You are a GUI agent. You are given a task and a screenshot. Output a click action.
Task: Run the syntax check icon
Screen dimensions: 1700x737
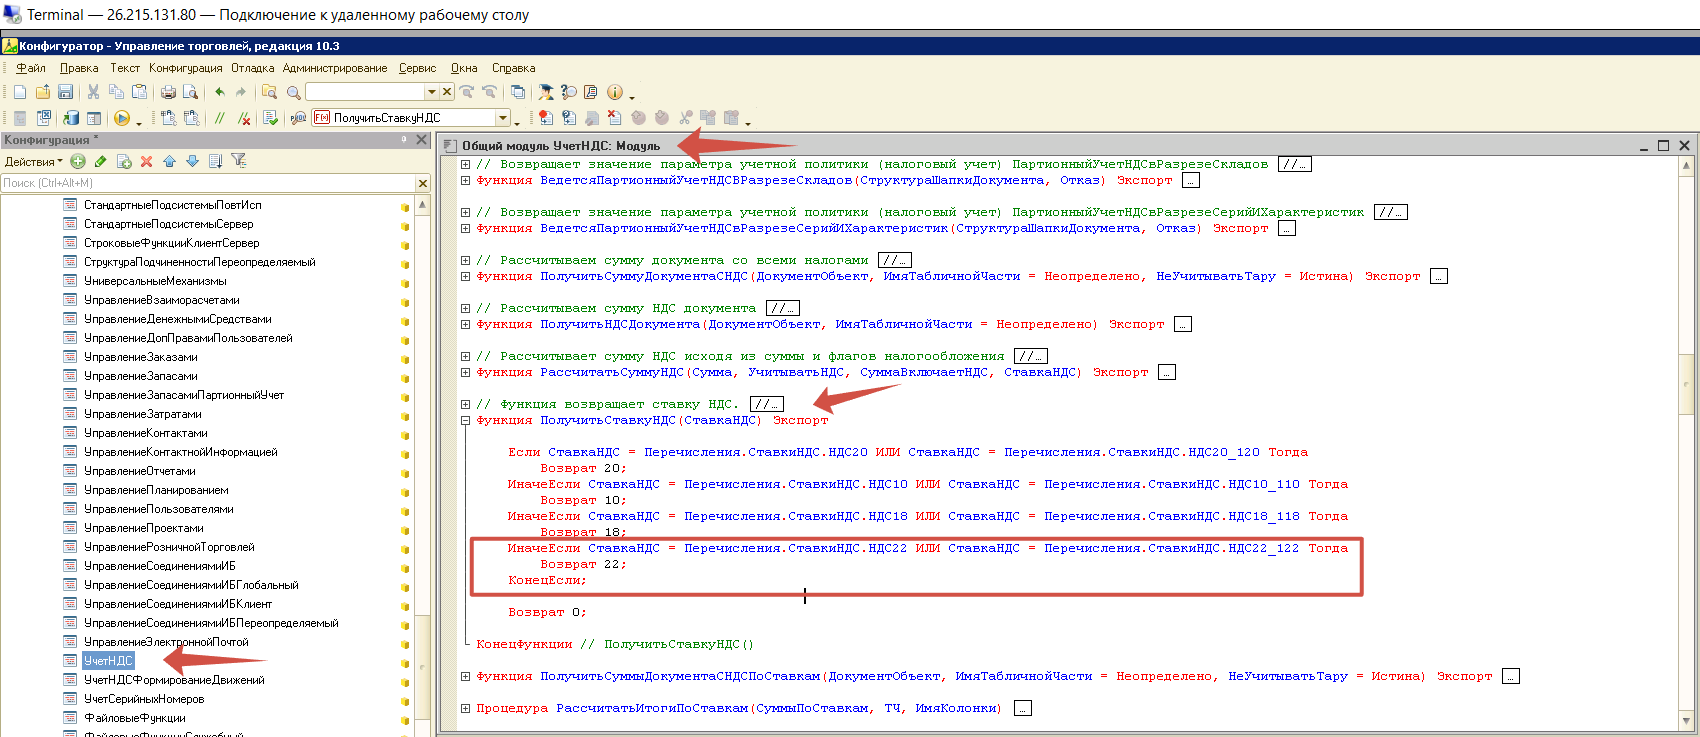pos(271,118)
